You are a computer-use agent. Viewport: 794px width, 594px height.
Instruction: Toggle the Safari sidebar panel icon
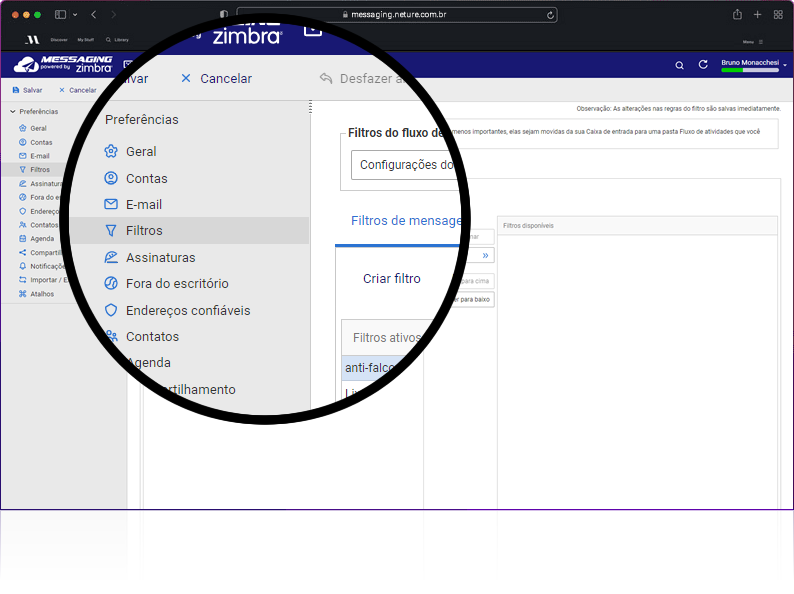coord(60,15)
